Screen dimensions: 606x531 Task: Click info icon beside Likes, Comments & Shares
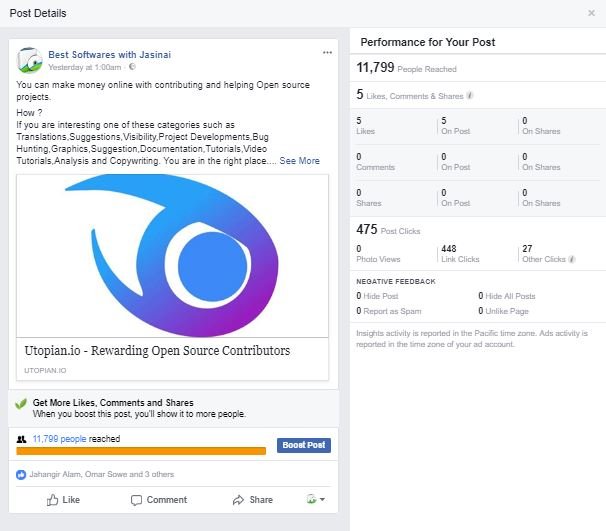[470, 95]
